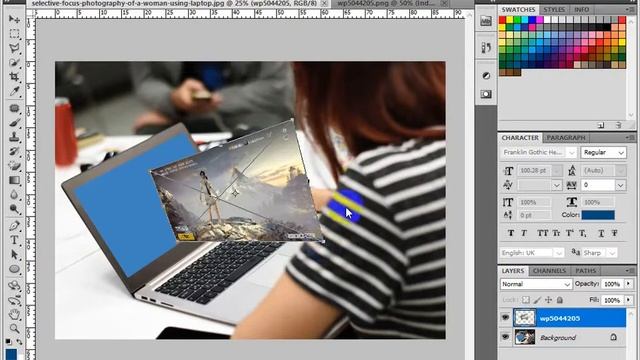Viewport: 640px width, 360px height.
Task: Select the Move tool
Action: (x=14, y=19)
